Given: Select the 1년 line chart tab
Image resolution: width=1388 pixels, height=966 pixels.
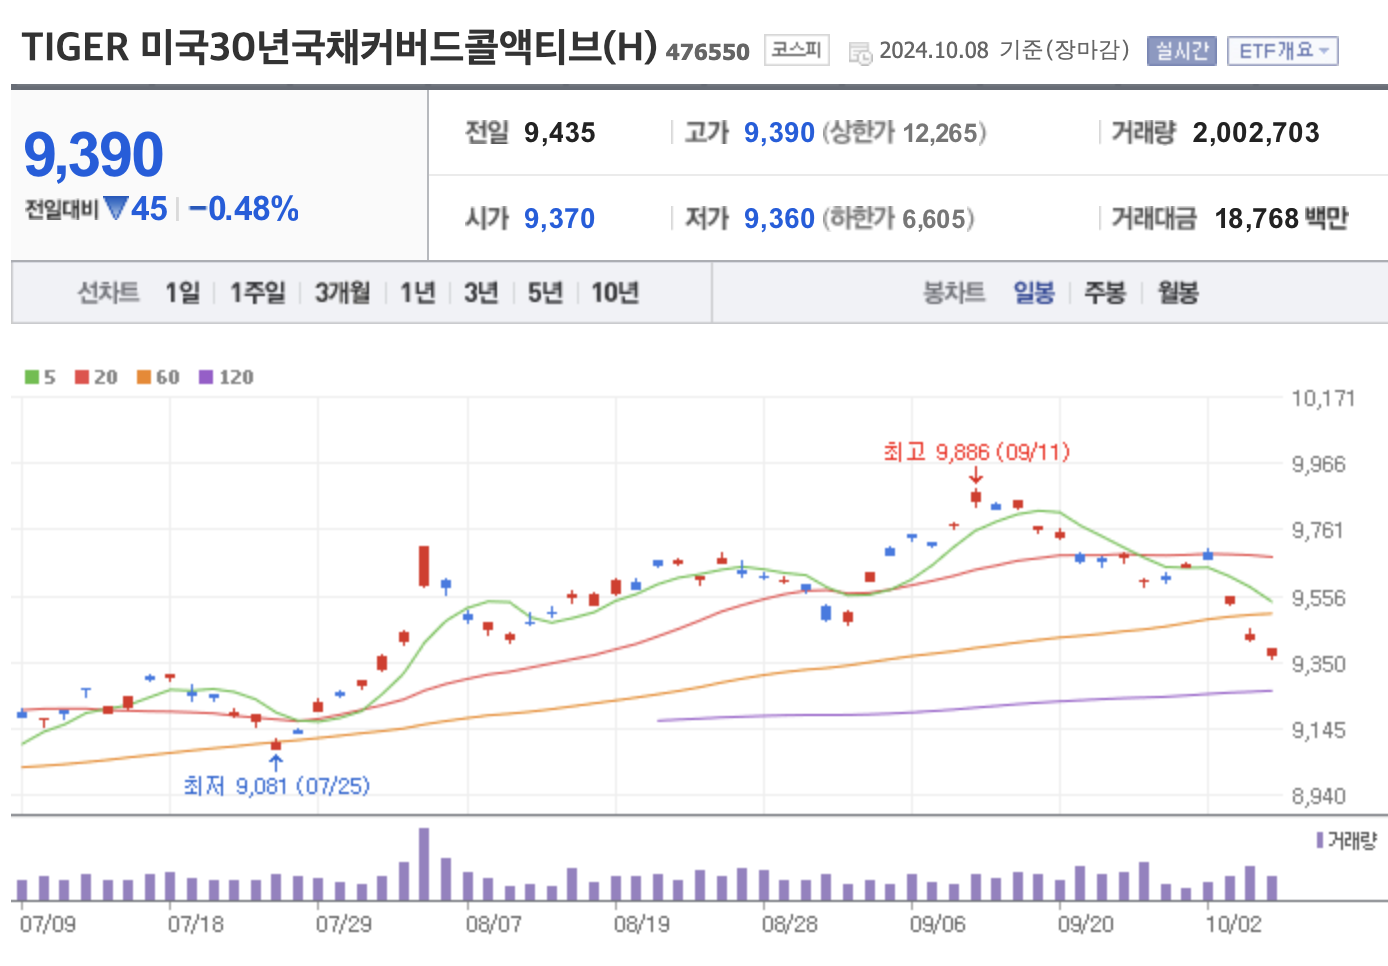Looking at the screenshot, I should (417, 292).
